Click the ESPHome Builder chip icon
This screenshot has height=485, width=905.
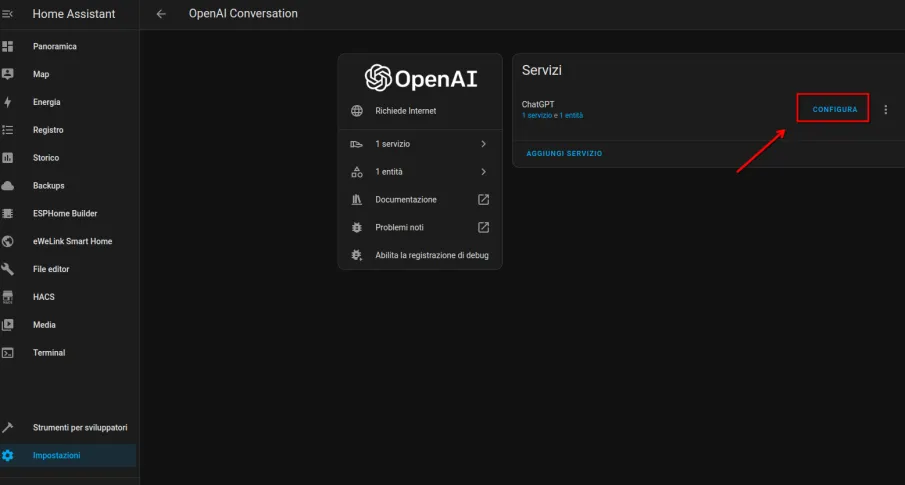(x=8, y=213)
